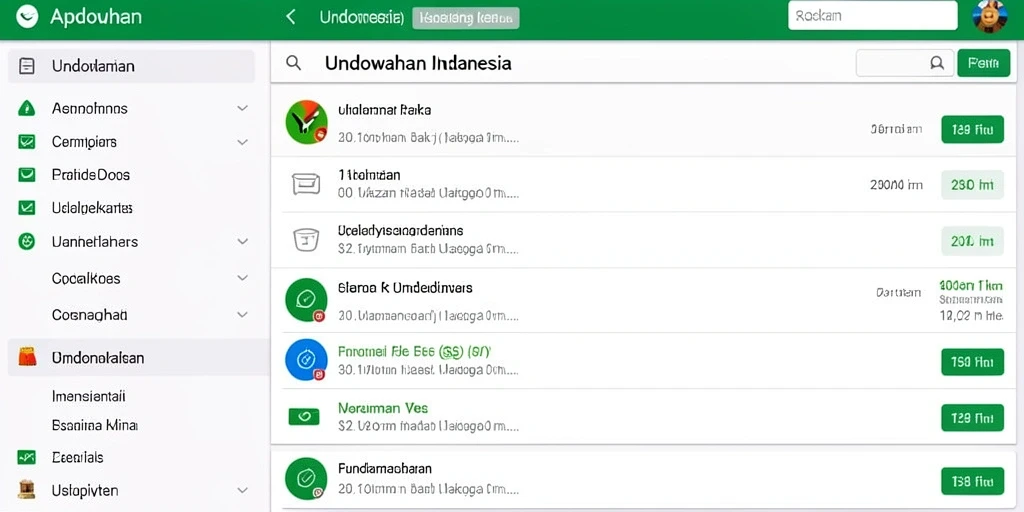Viewport: 1024px width, 512px height.
Task: Open the green Fnromel Fle Ess link
Action: (414, 351)
